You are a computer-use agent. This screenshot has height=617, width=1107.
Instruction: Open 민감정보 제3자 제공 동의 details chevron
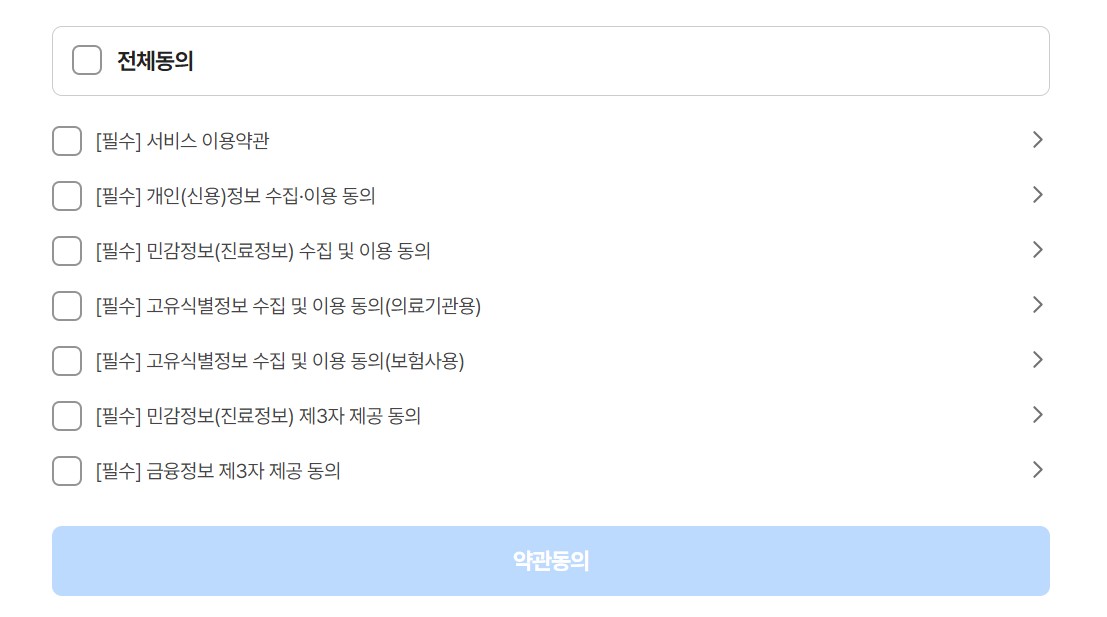pyautogui.click(x=1038, y=415)
